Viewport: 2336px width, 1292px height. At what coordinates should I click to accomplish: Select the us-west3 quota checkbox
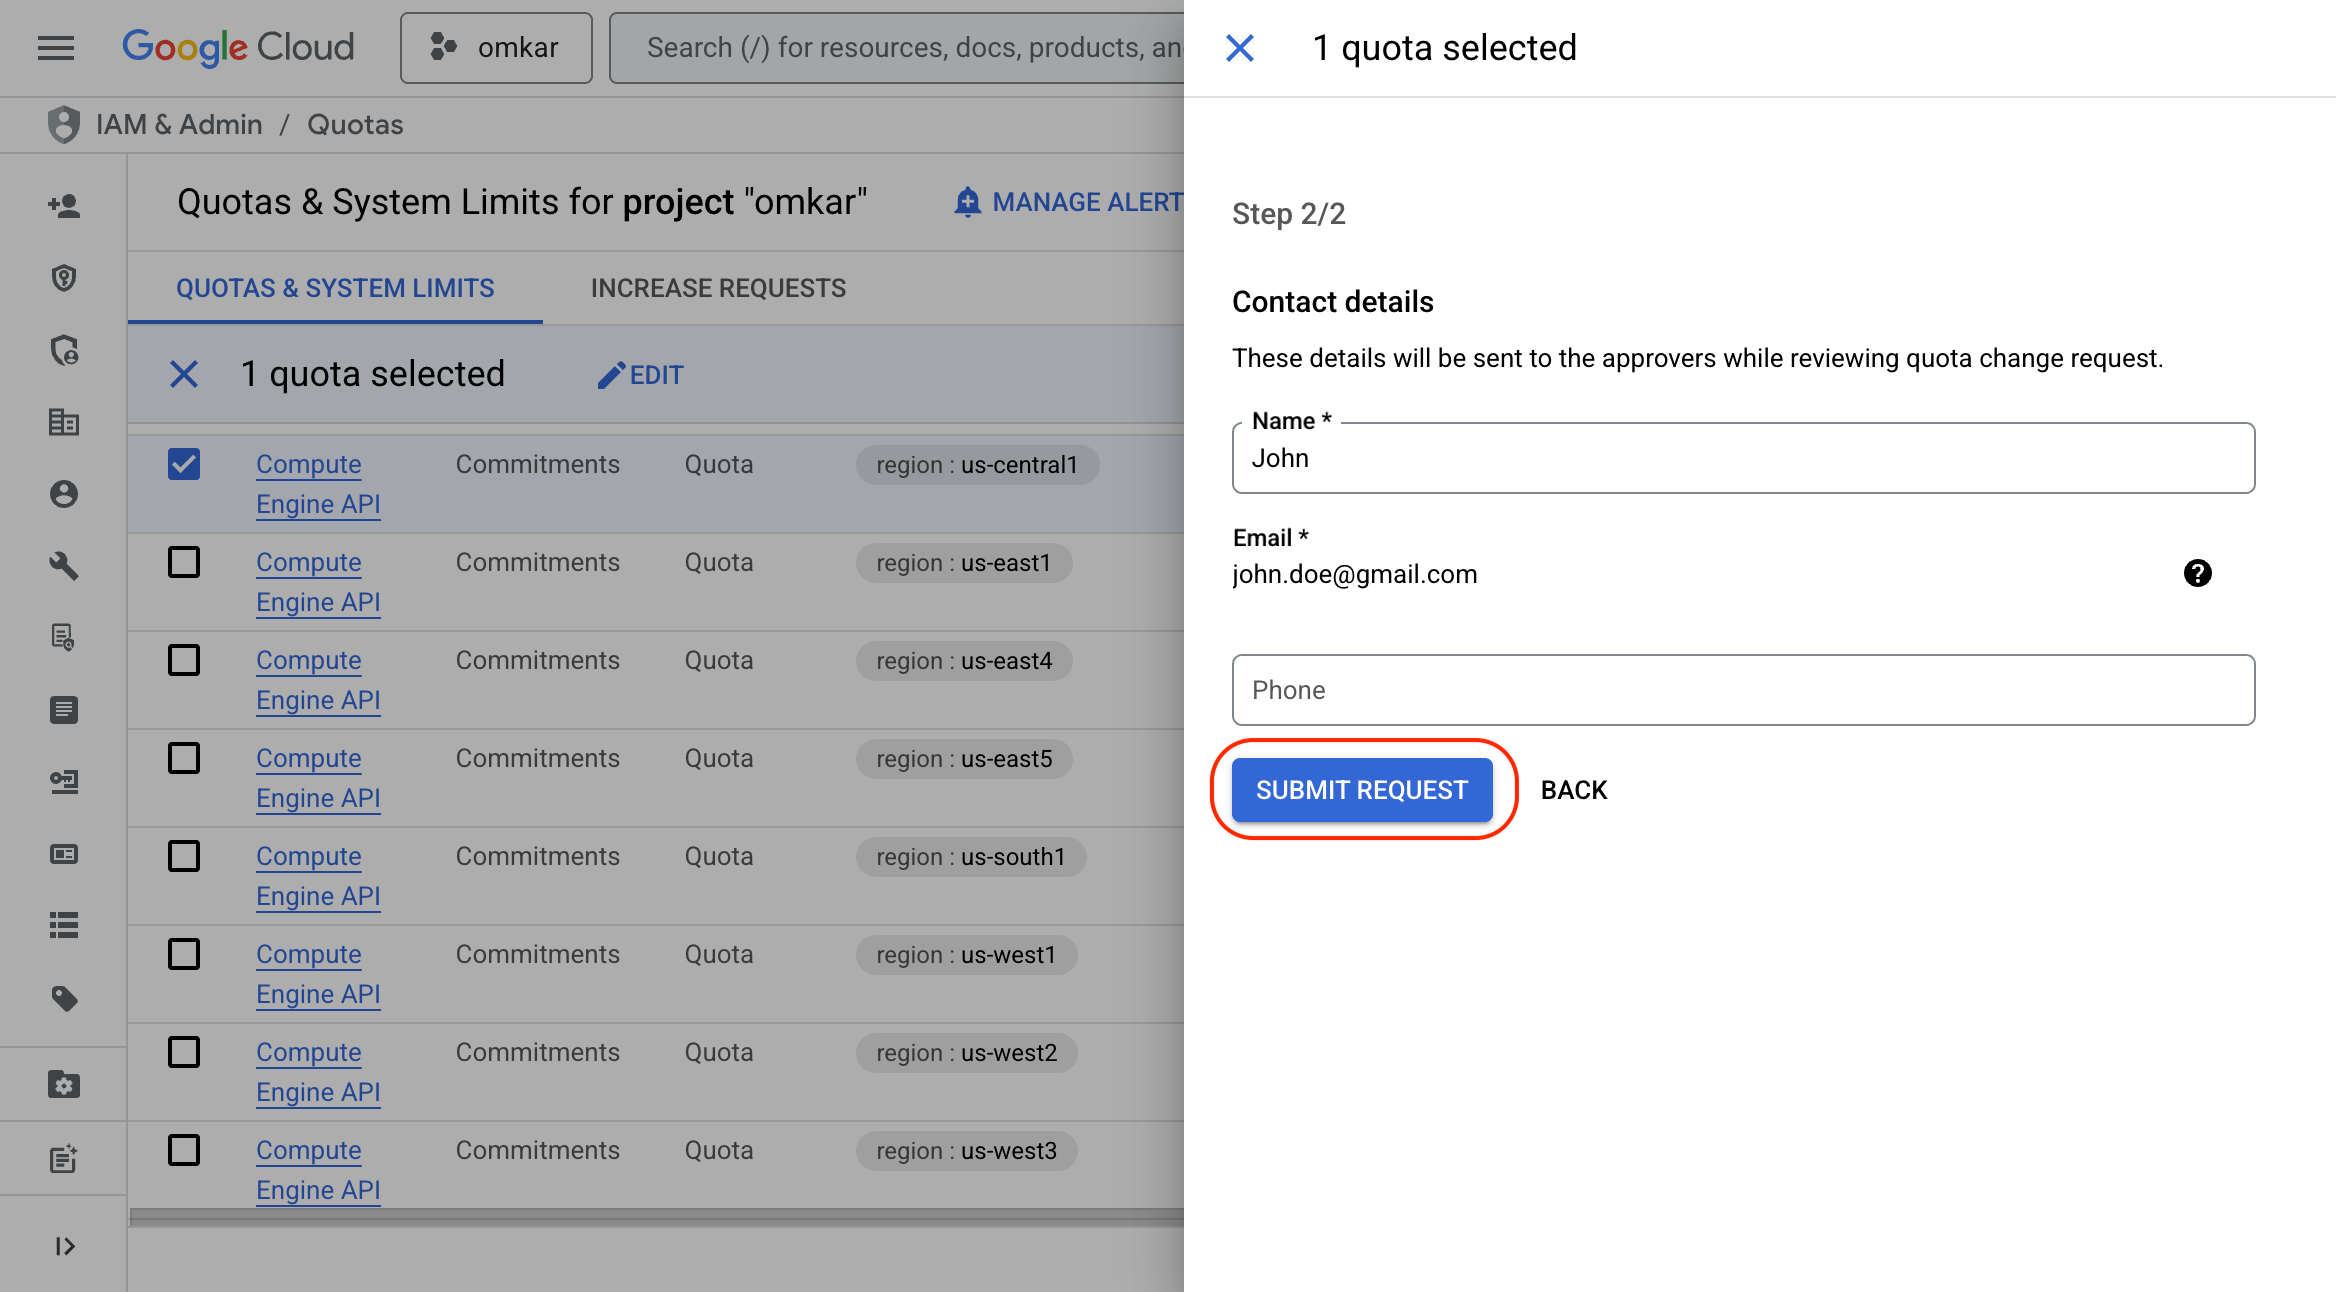[184, 1150]
